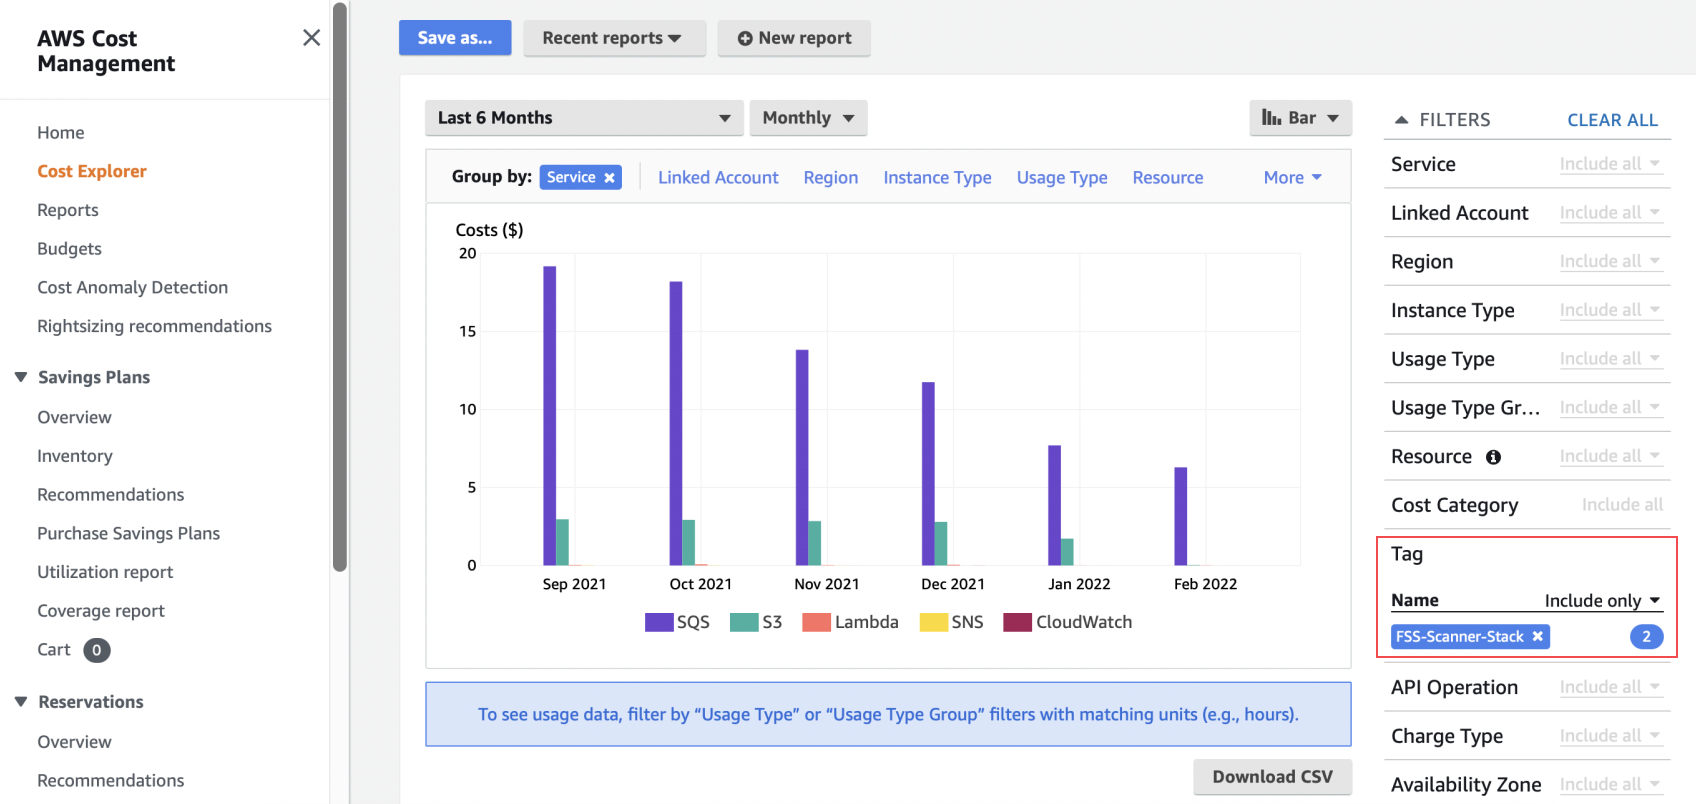
Task: Remove the Service group-by chip
Action: (x=609, y=178)
